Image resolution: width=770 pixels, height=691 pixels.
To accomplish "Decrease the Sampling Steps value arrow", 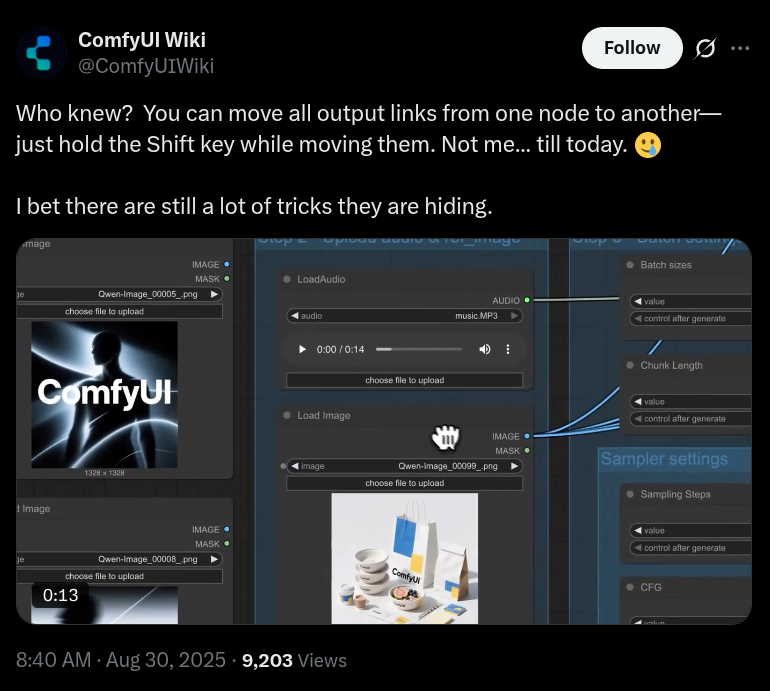I will coord(638,530).
